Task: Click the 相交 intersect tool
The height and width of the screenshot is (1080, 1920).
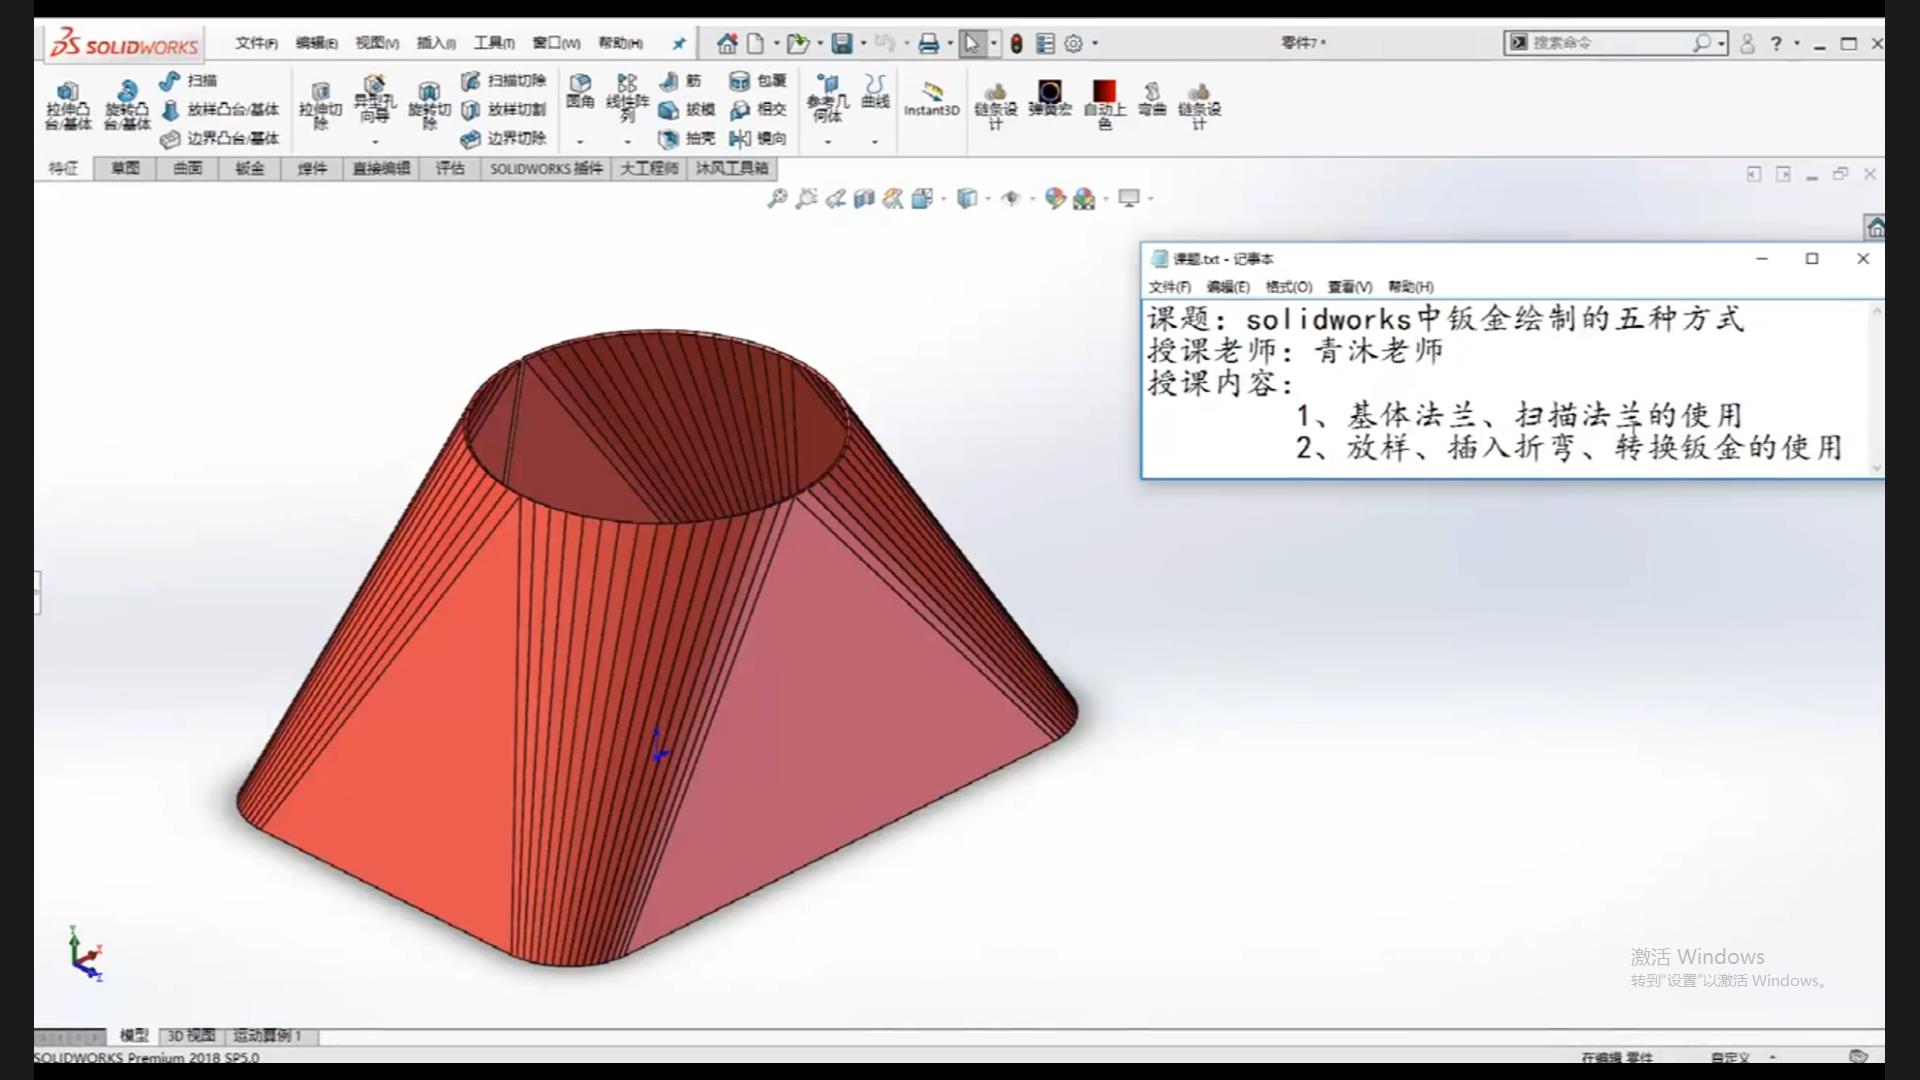Action: click(758, 109)
